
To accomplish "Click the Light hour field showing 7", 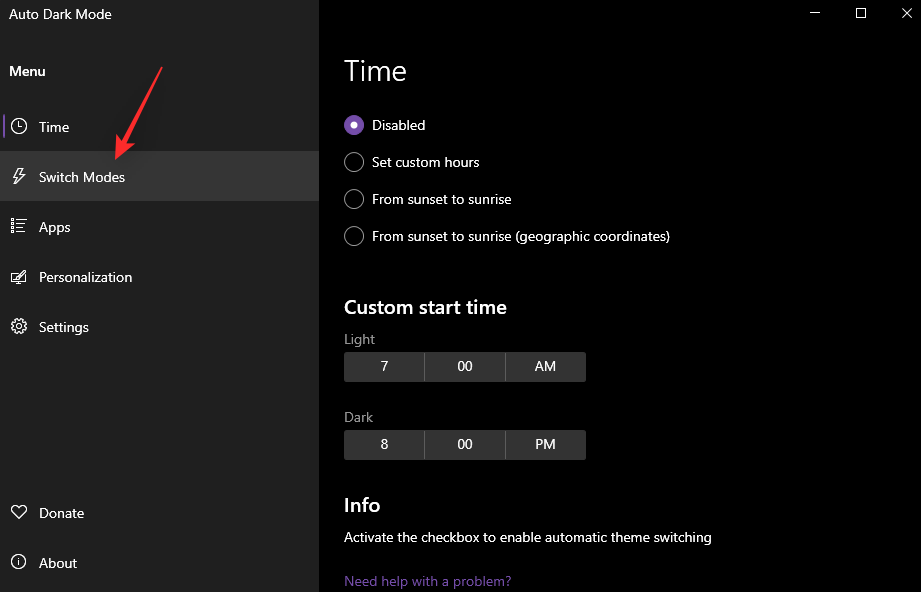I will 383,366.
